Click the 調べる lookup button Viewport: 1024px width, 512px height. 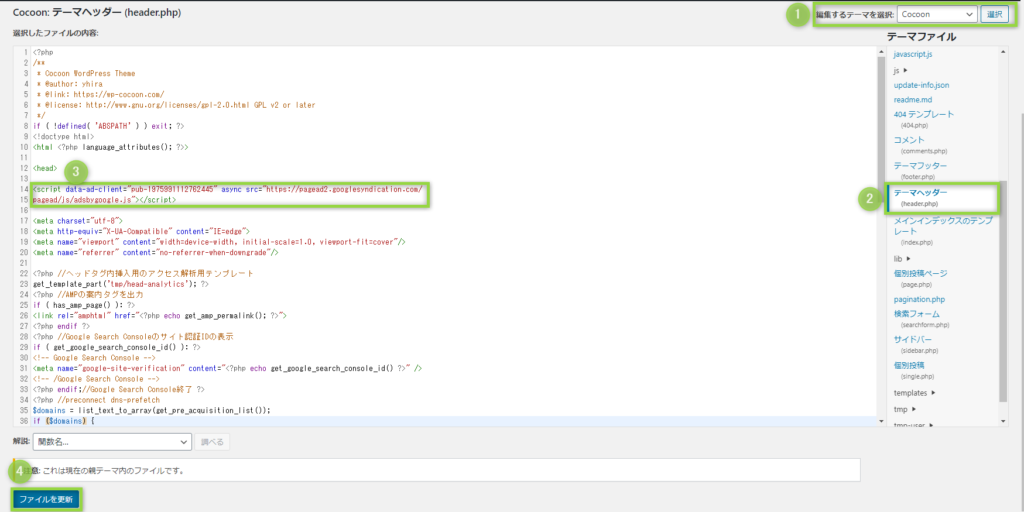tap(212, 442)
